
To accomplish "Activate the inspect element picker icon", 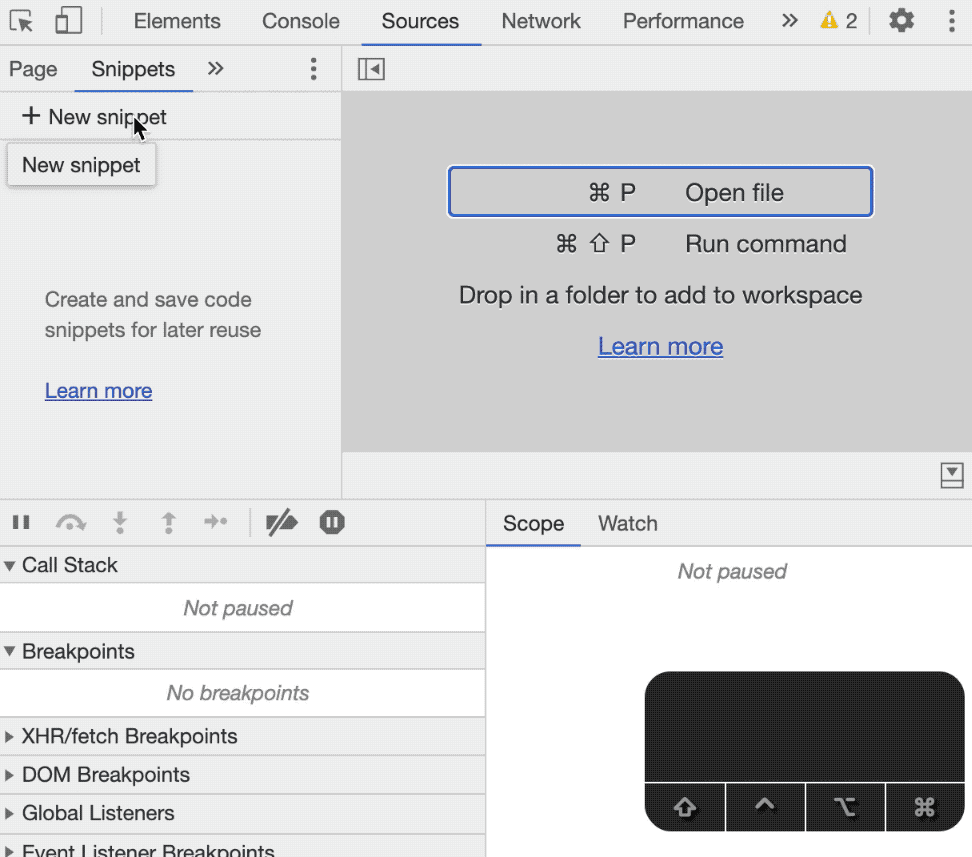I will 21,21.
